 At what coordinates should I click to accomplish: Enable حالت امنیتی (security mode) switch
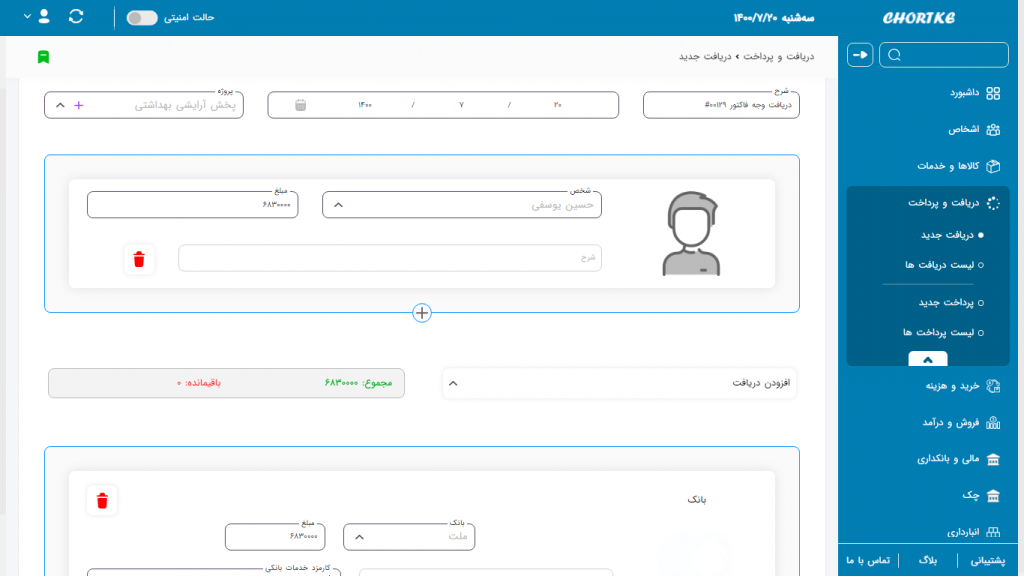tap(140, 17)
